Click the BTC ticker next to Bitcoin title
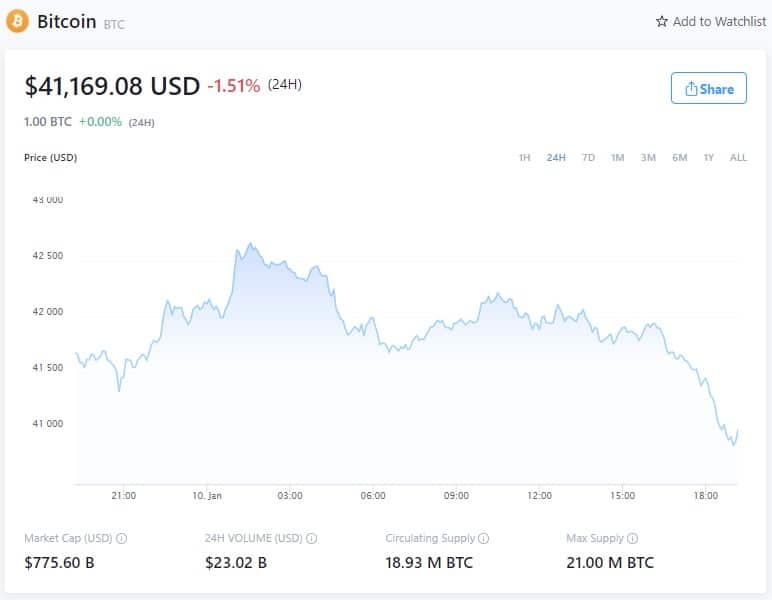This screenshot has width=772, height=600. pyautogui.click(x=114, y=24)
